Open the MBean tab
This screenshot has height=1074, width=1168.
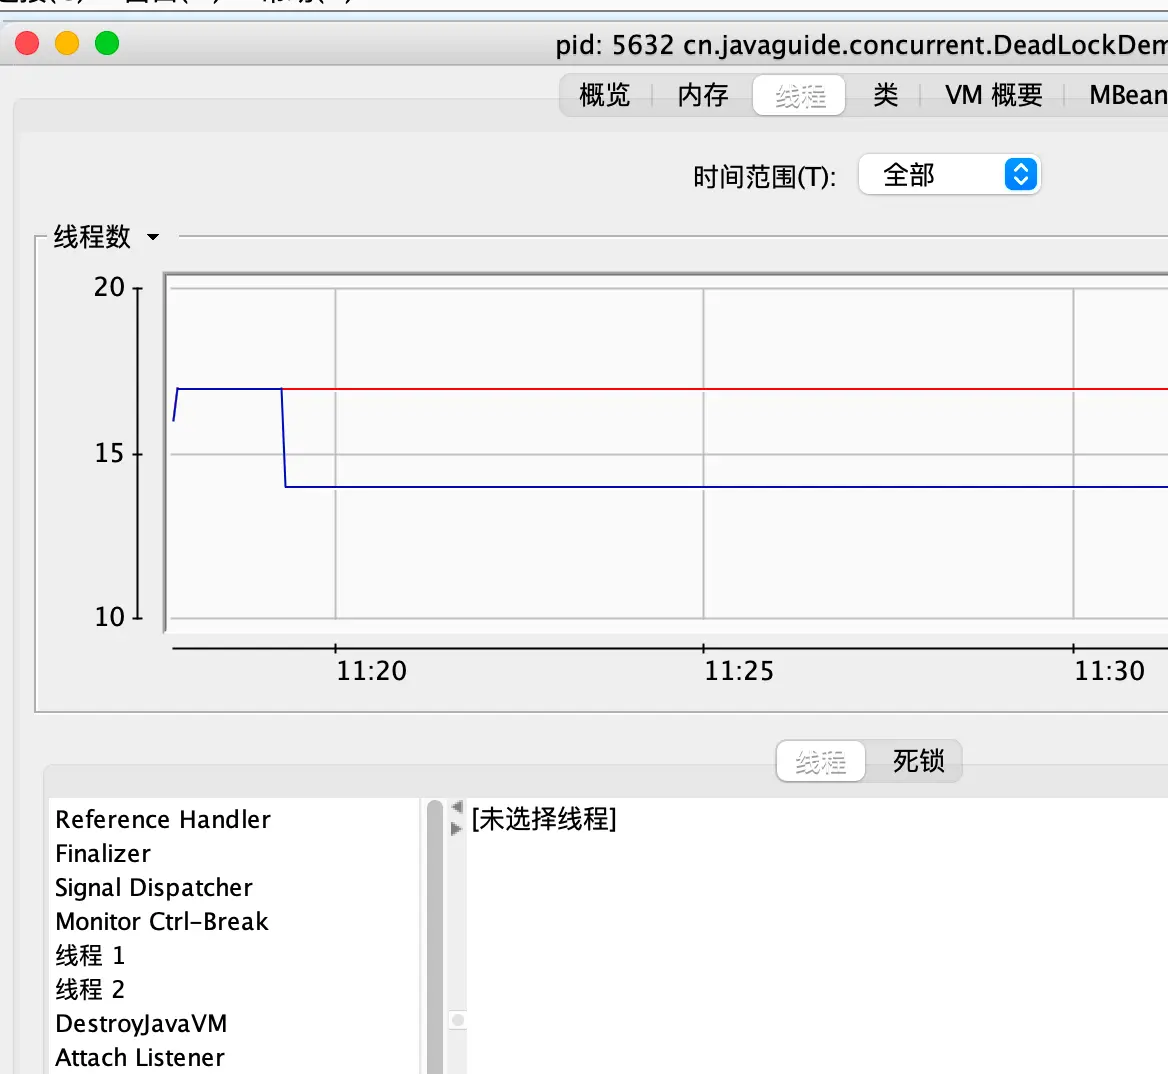[1126, 95]
